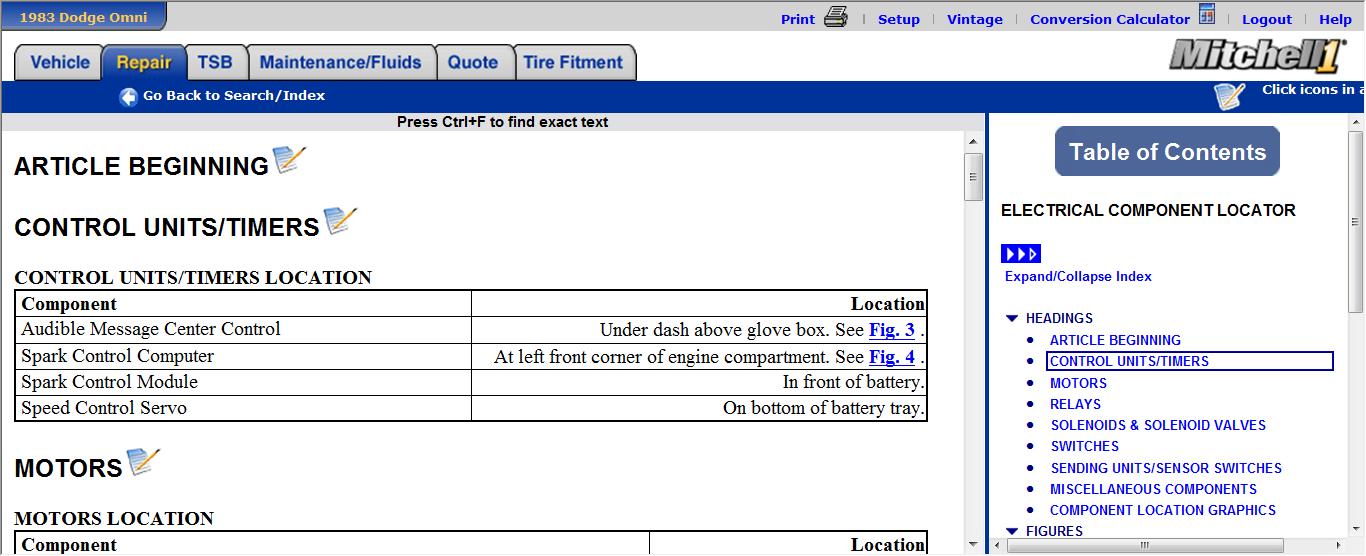Screen dimensions: 1366x556
Task: Click the Table of Contents button
Action: 1167,152
